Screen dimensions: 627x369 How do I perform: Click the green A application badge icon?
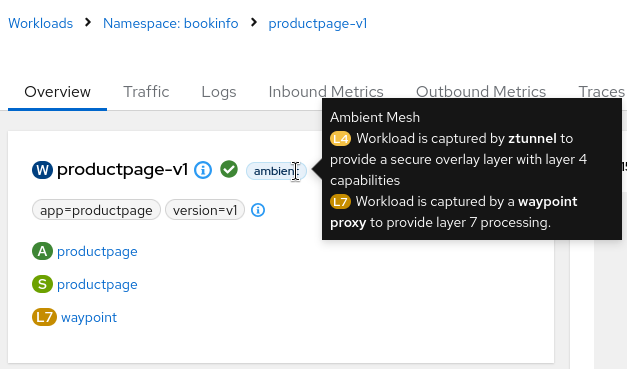[x=42, y=251]
